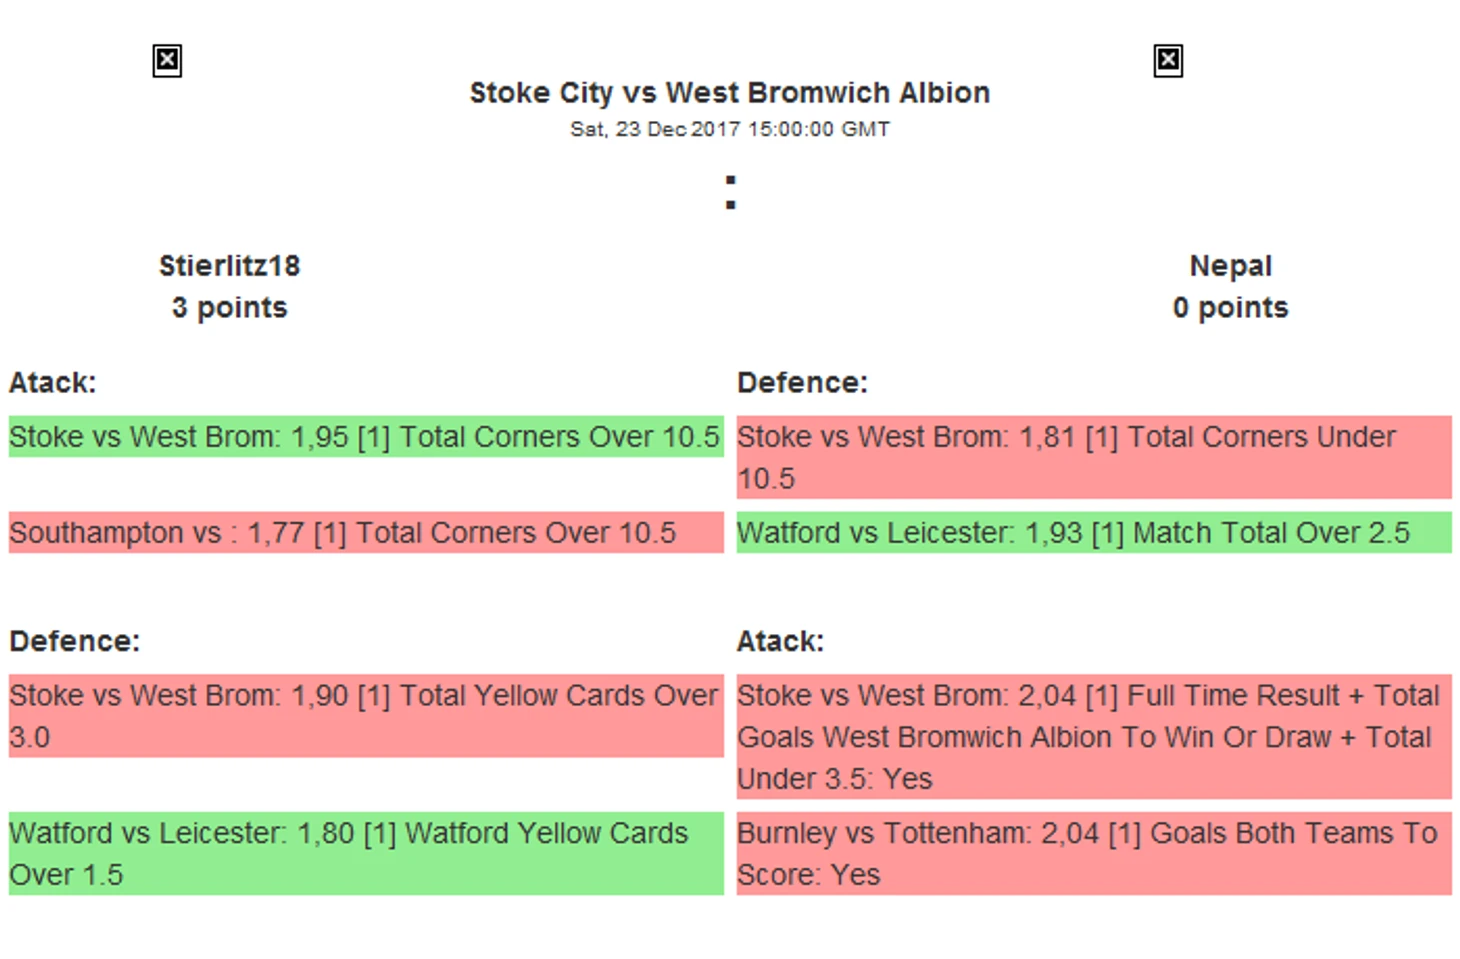The image size is (1460, 959).
Task: Click the 0 points score label
Action: click(1230, 308)
